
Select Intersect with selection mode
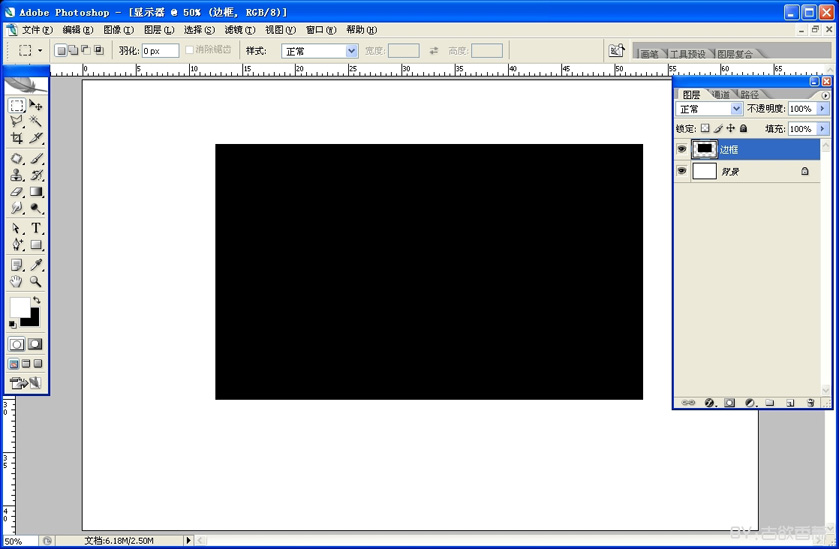(98, 51)
